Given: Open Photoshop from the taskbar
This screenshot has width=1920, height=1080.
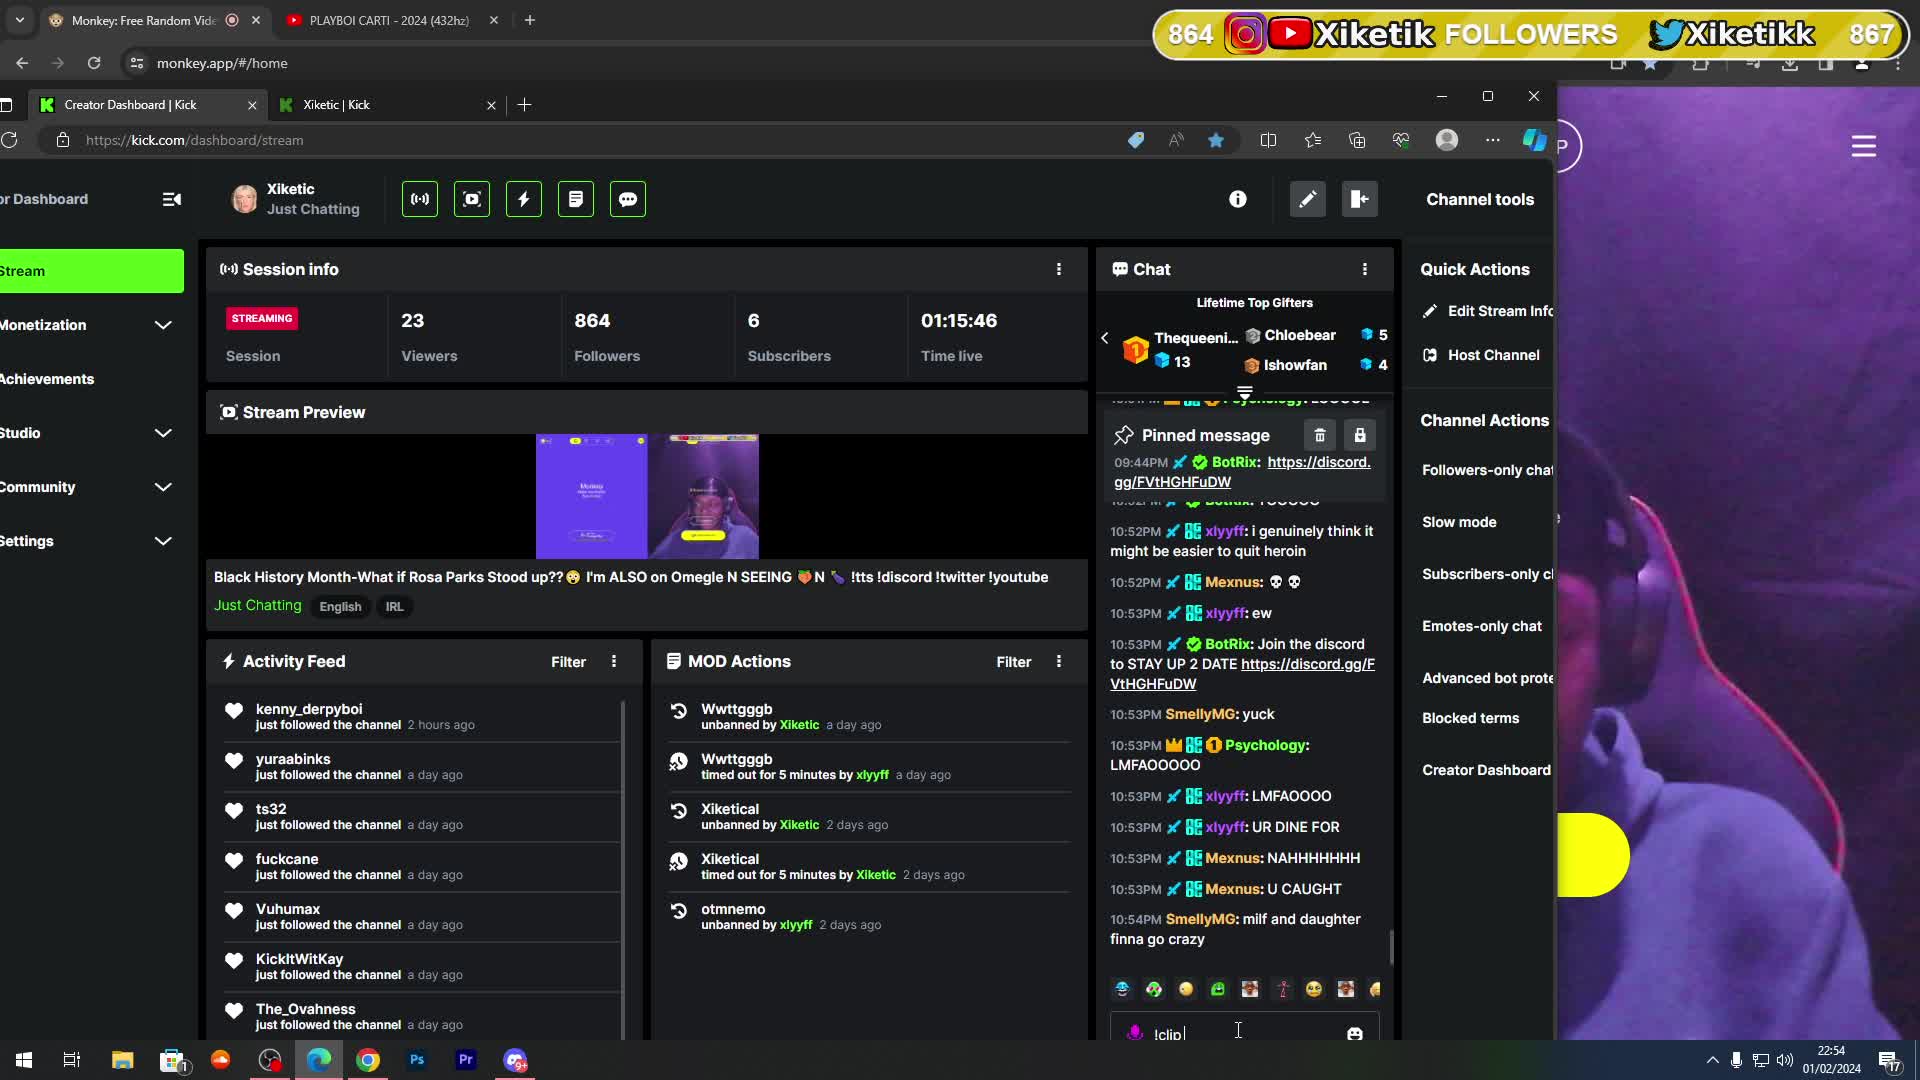Looking at the screenshot, I should (x=417, y=1060).
